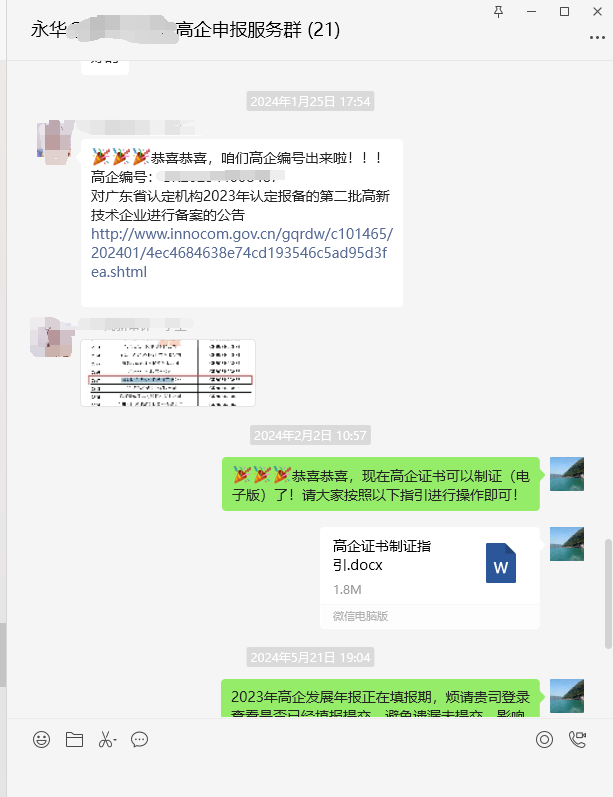Click the message typing area
Viewport: 613px width, 797px height.
(x=310, y=775)
